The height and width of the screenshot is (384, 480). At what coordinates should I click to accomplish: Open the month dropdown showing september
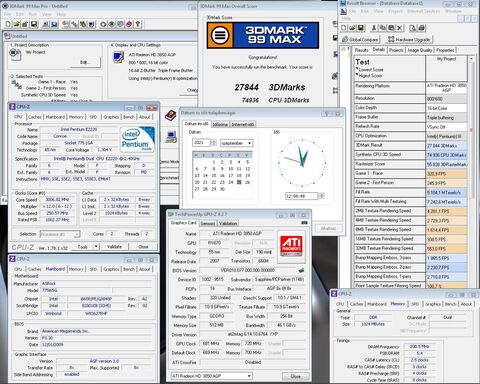236,143
